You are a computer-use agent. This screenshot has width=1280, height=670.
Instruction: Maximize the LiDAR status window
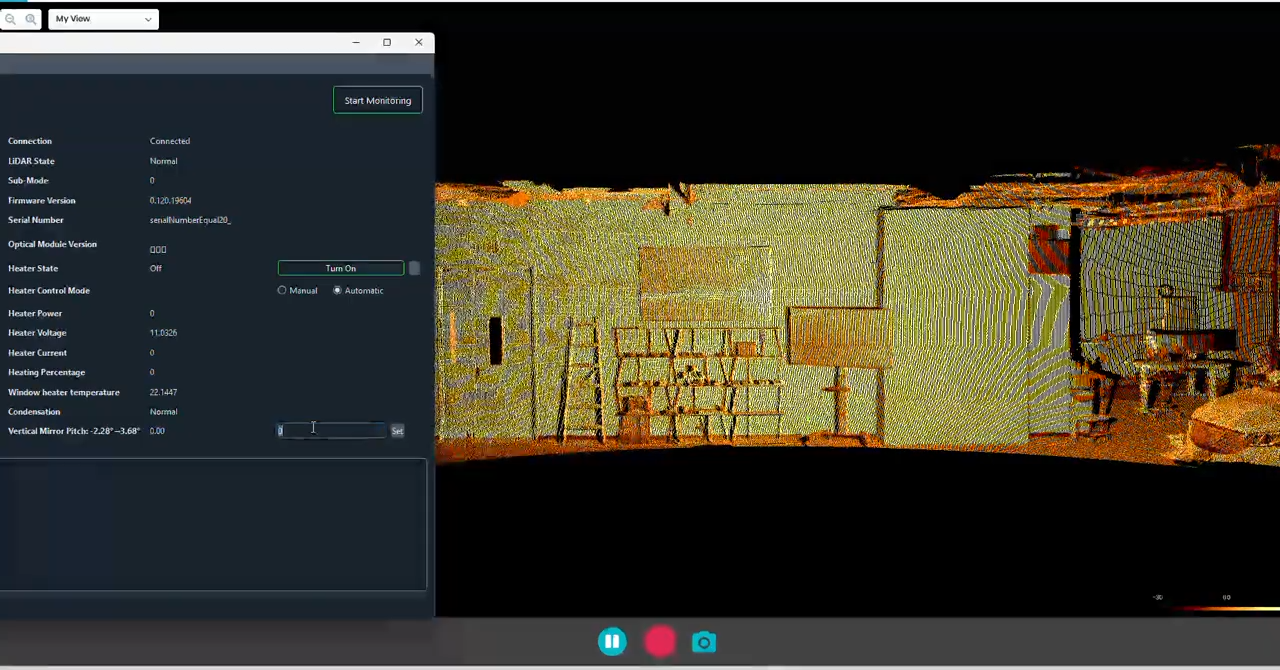(387, 42)
